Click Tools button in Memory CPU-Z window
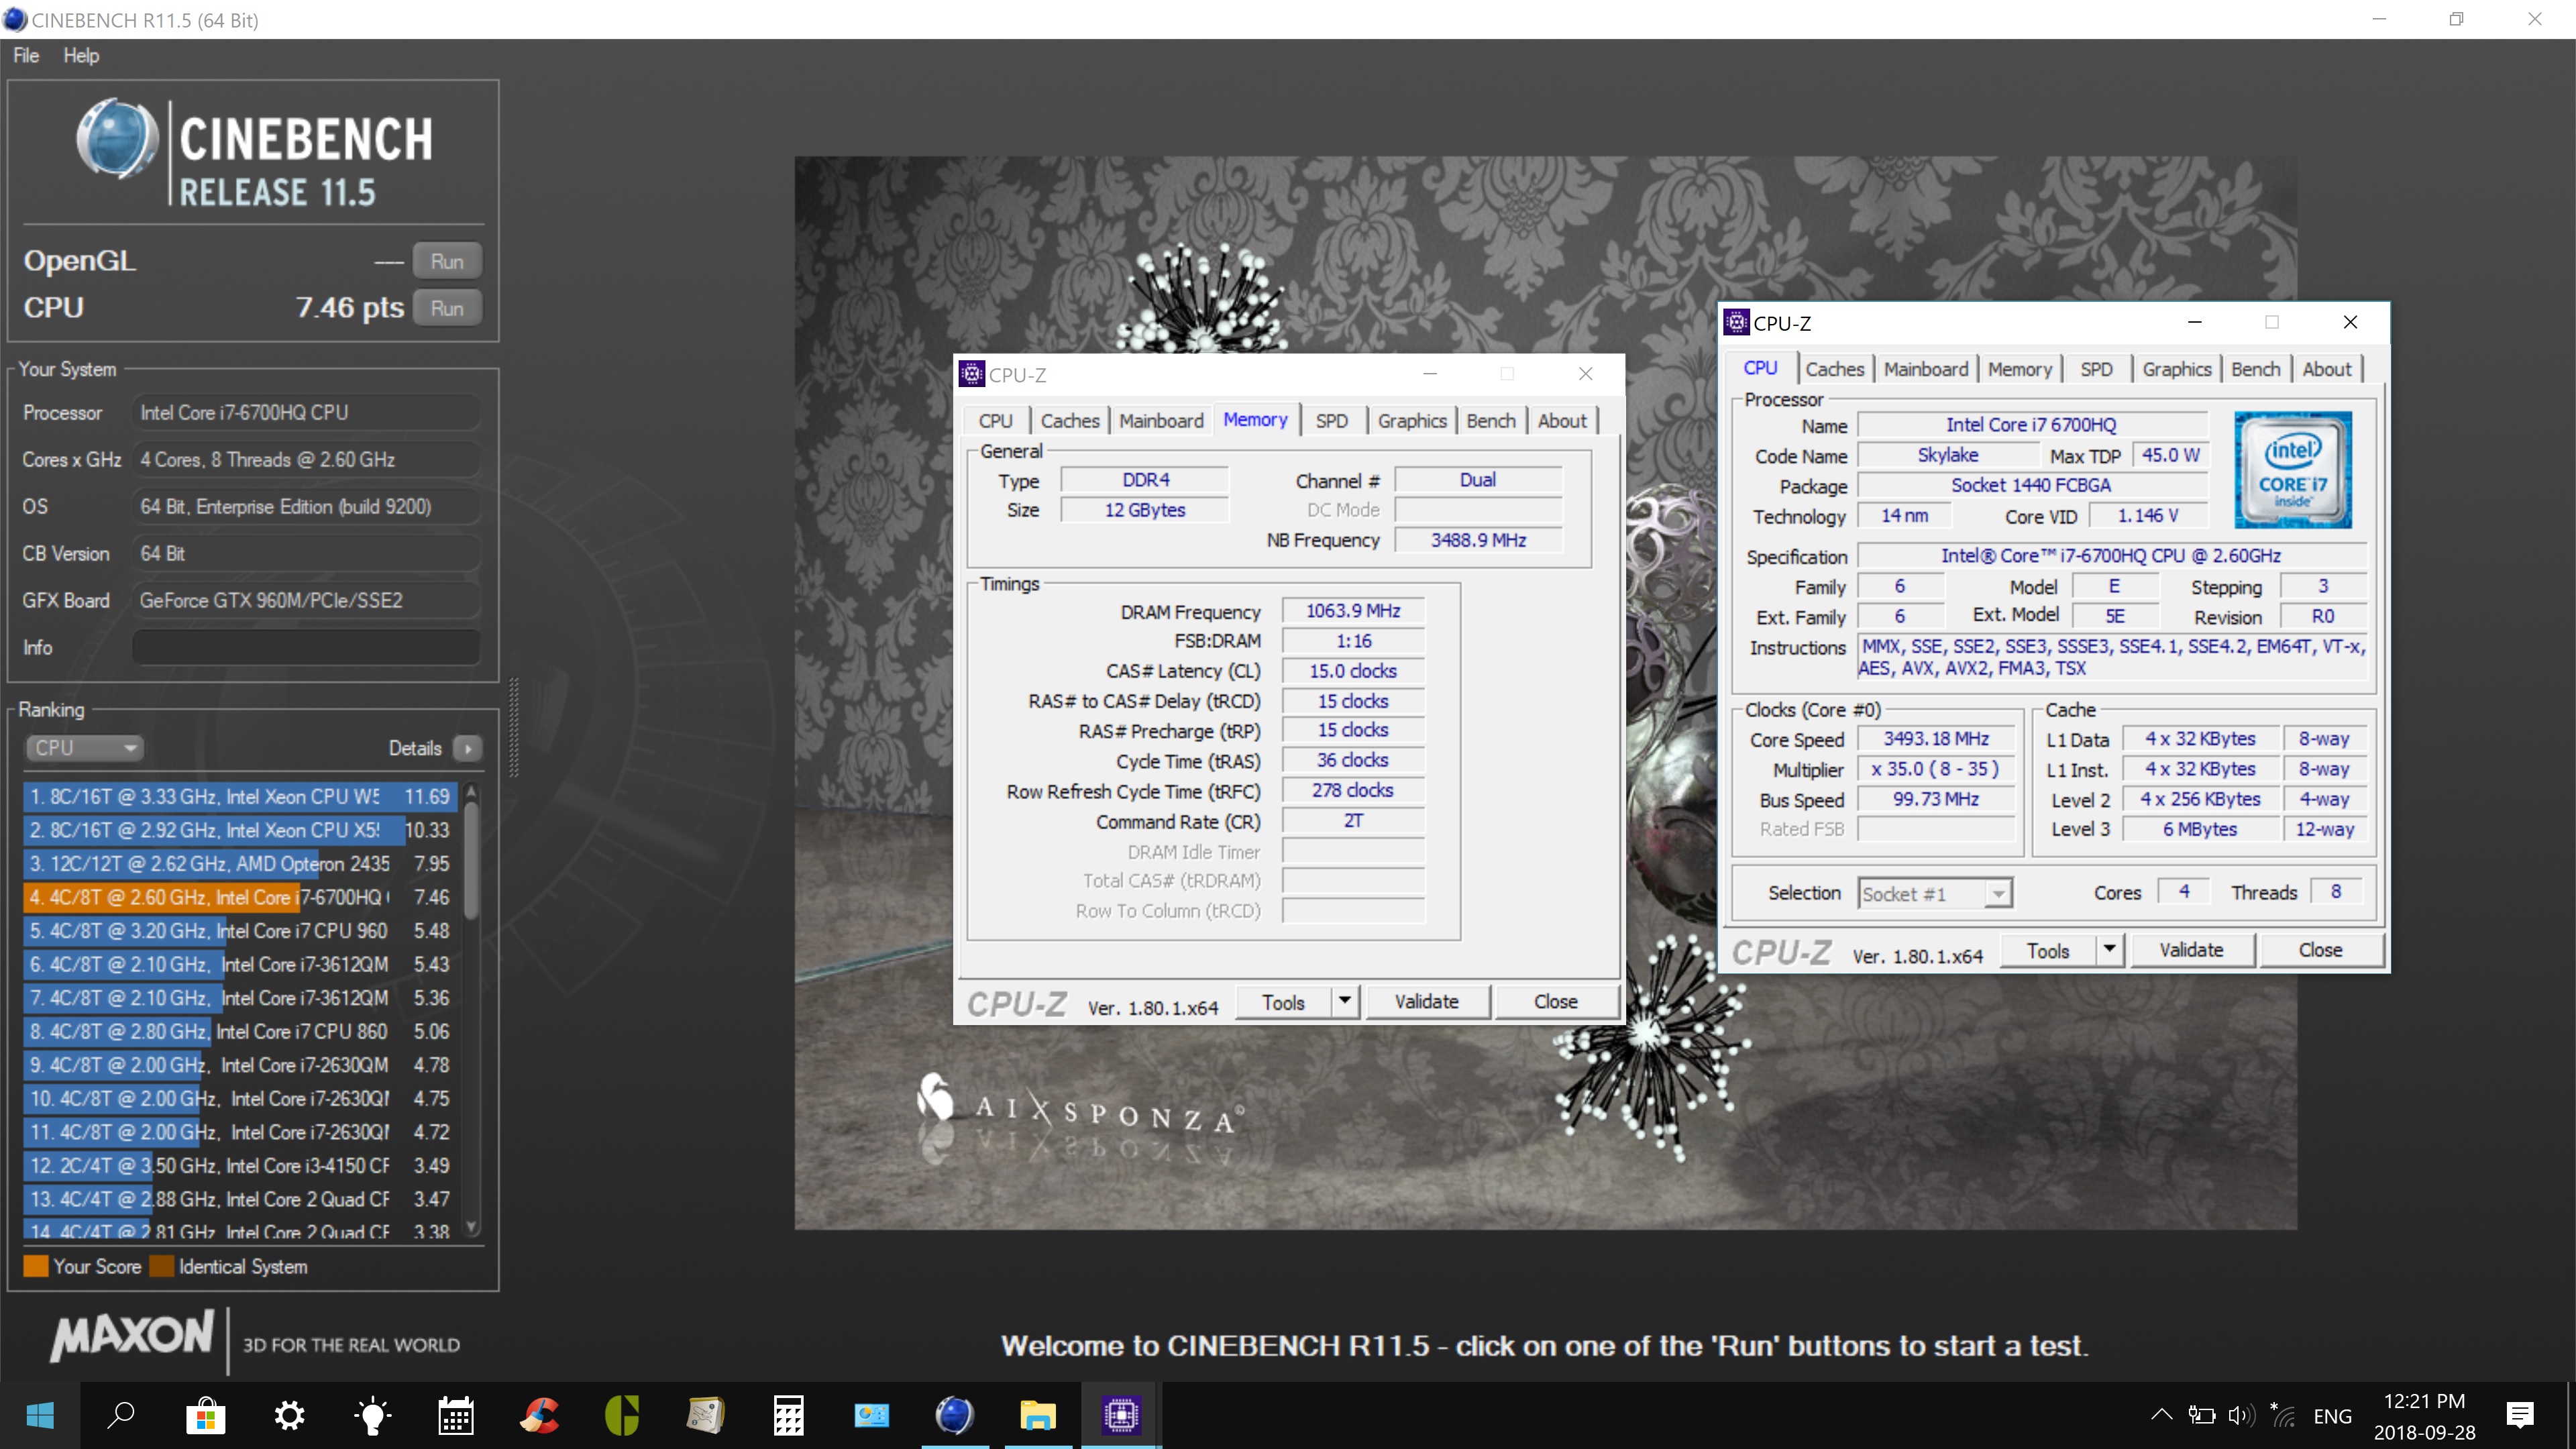2576x1449 pixels. [1284, 1002]
